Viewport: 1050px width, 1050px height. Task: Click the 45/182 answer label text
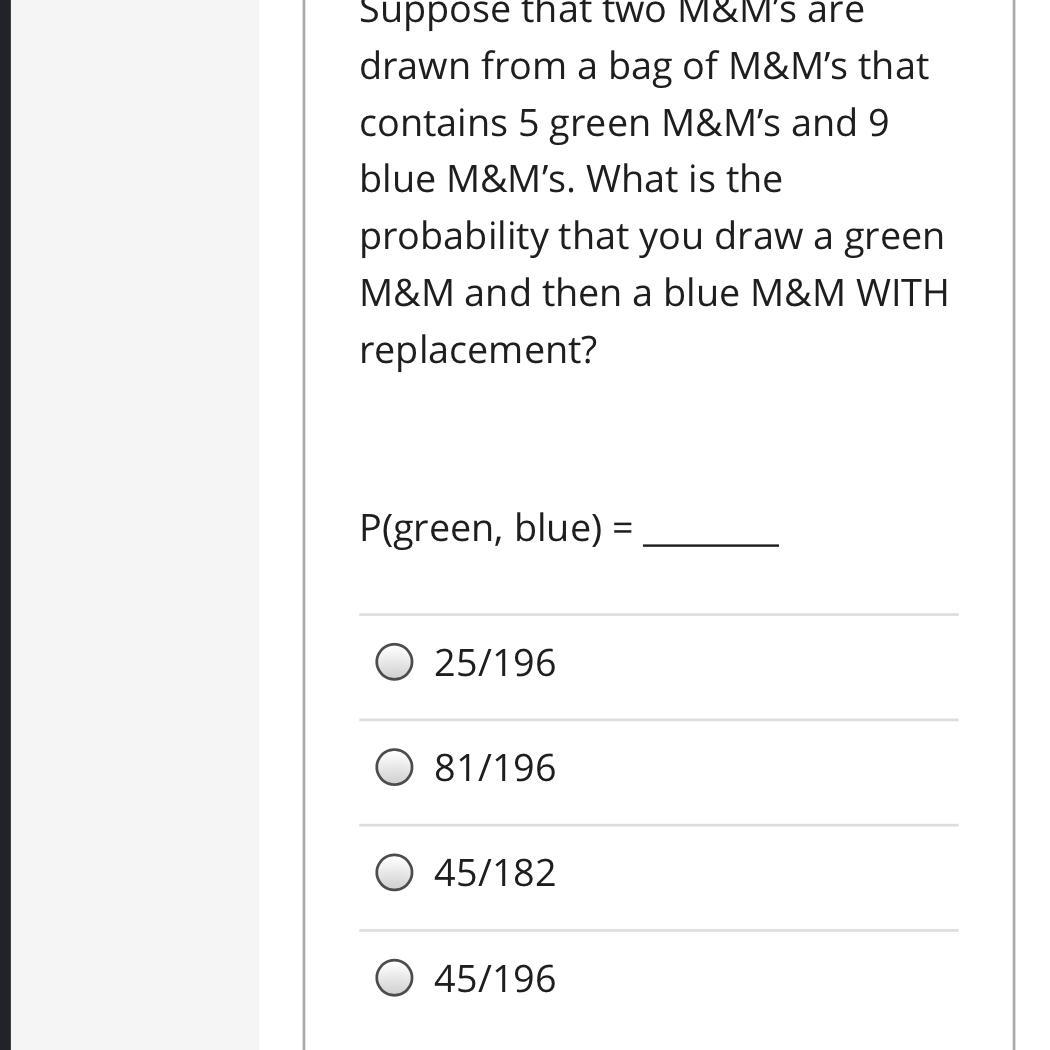(494, 873)
